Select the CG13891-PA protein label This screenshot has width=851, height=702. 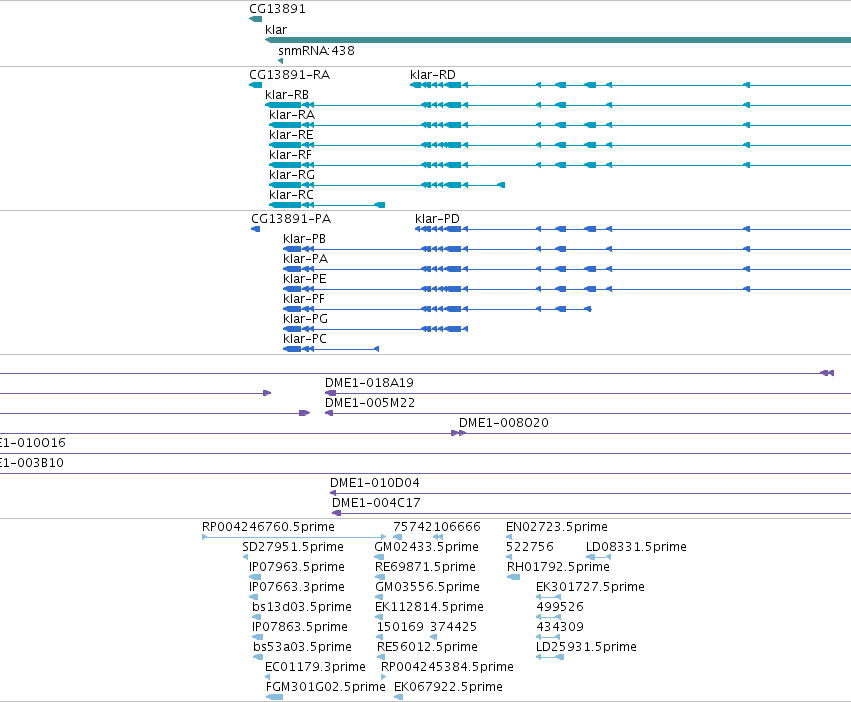(x=291, y=219)
